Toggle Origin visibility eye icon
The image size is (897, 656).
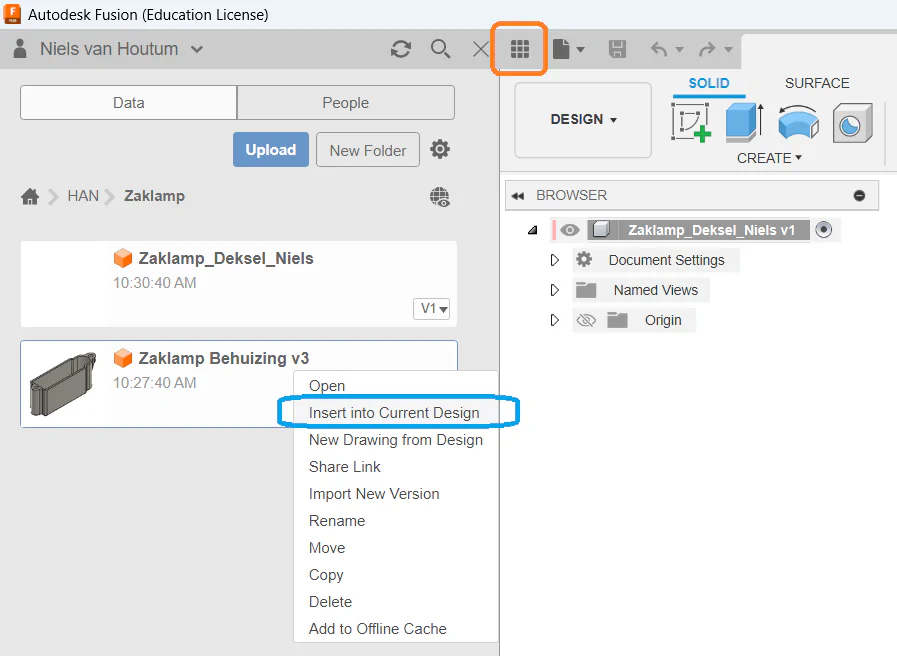click(586, 320)
